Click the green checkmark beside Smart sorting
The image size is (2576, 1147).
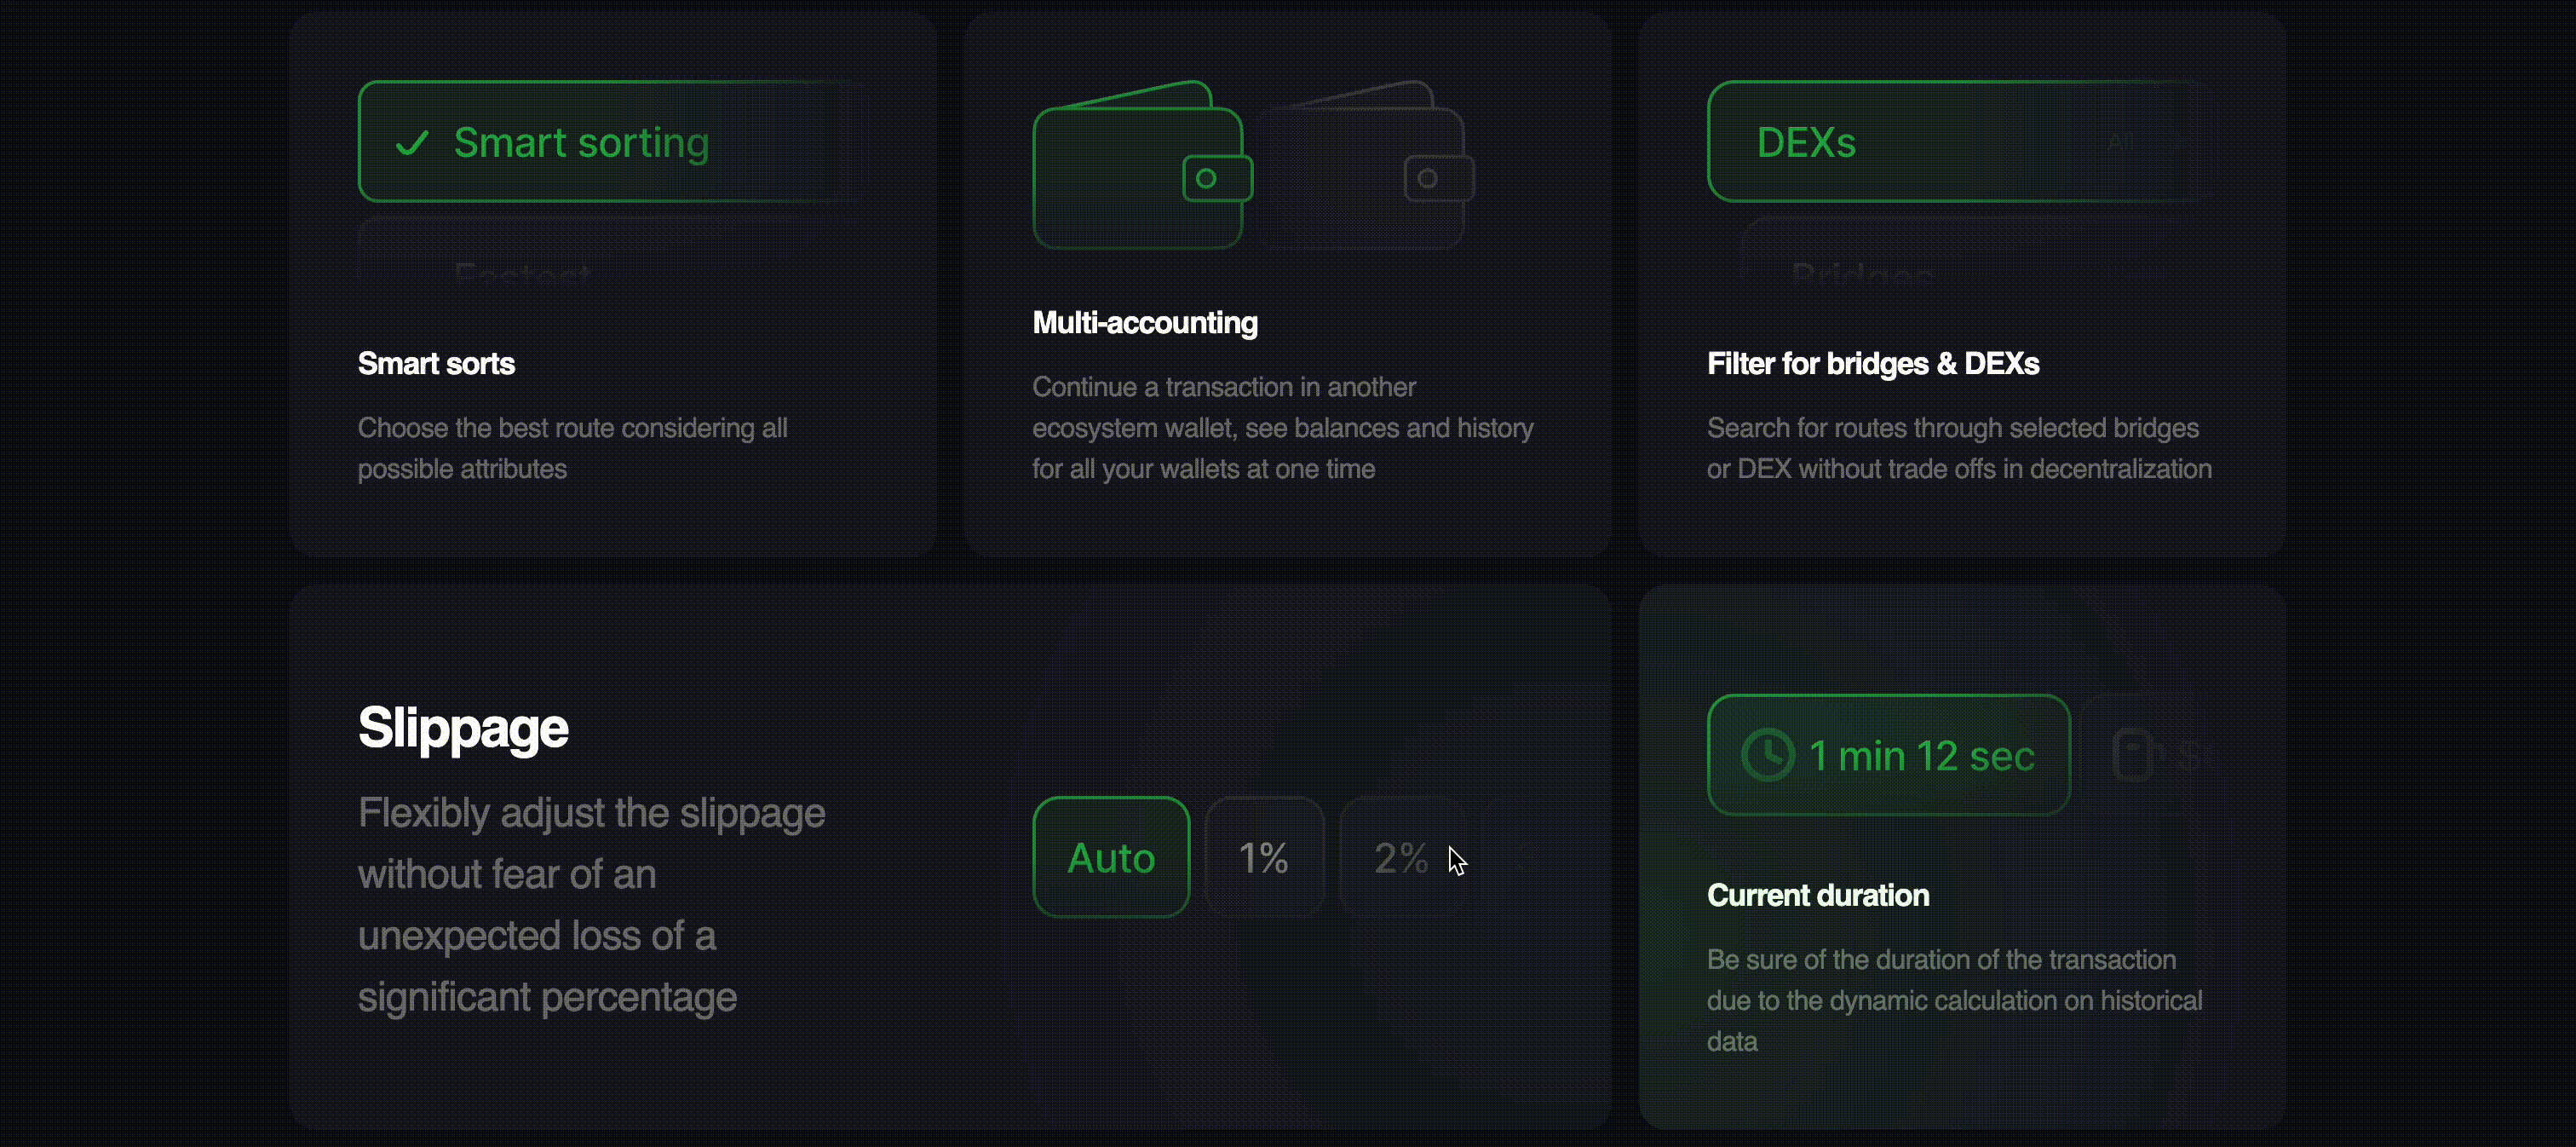412,144
